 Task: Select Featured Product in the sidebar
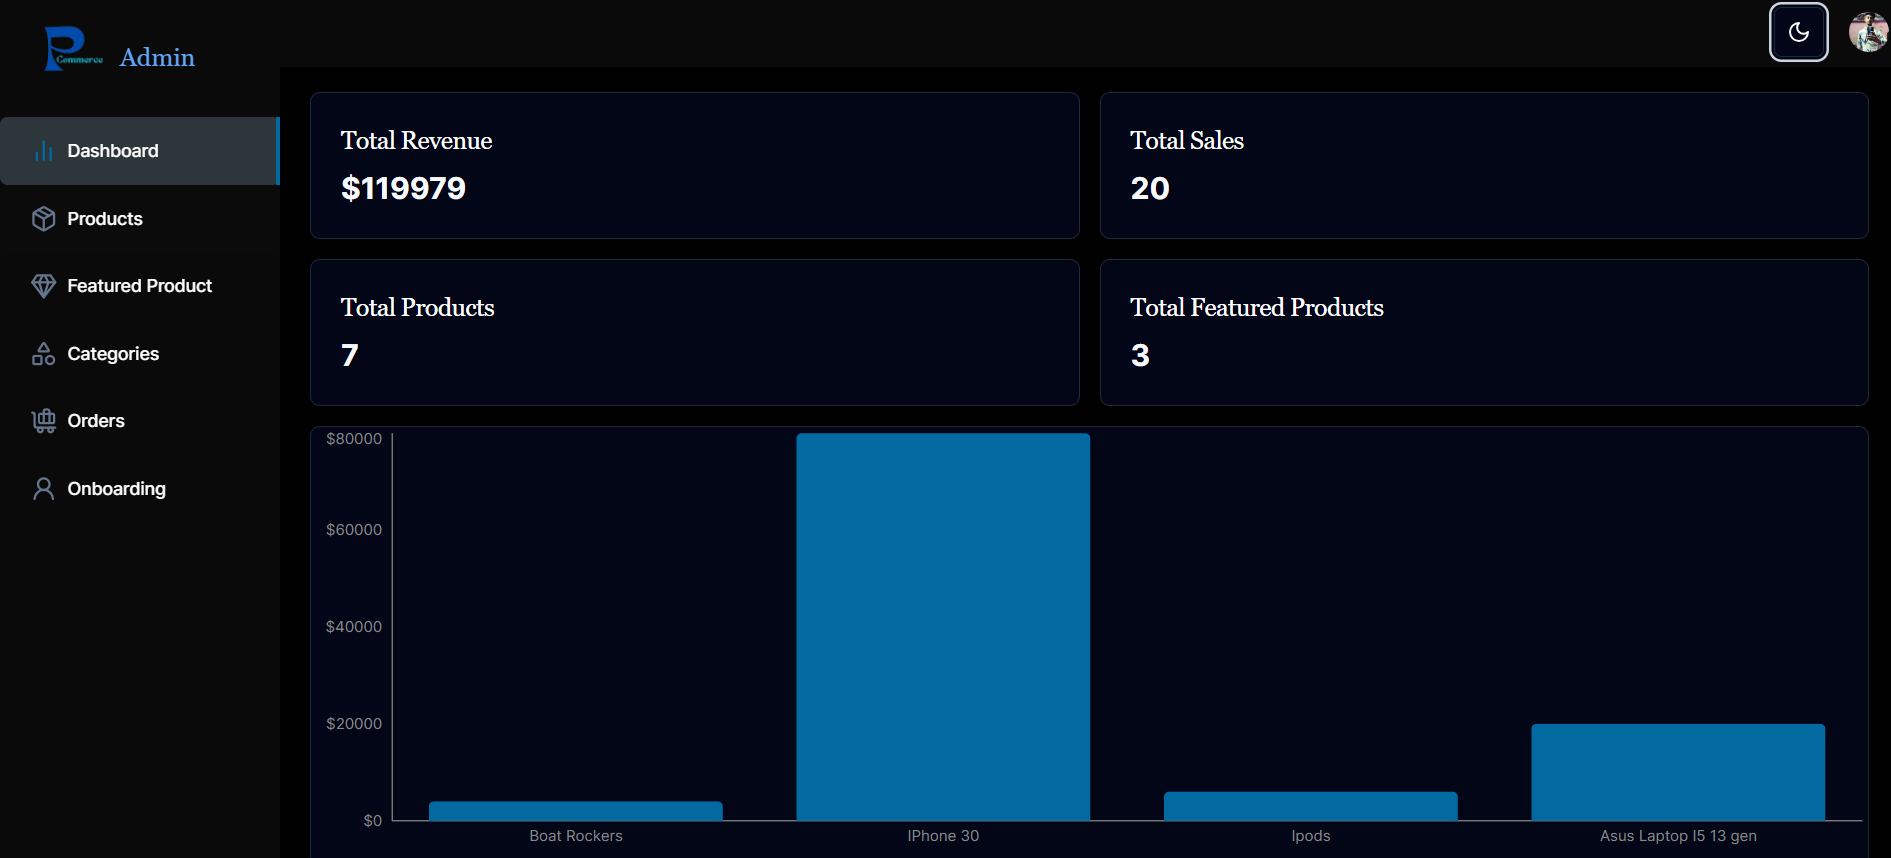pyautogui.click(x=139, y=286)
